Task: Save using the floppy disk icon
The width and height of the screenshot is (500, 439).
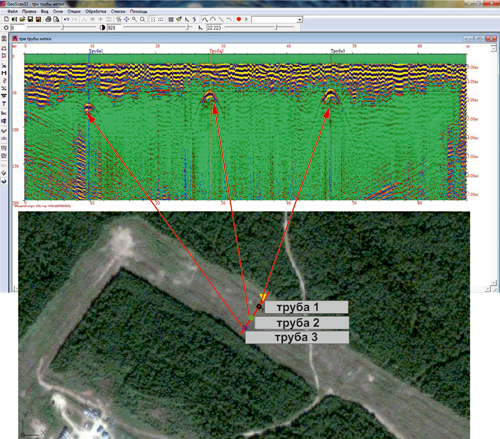Action: pos(30,19)
